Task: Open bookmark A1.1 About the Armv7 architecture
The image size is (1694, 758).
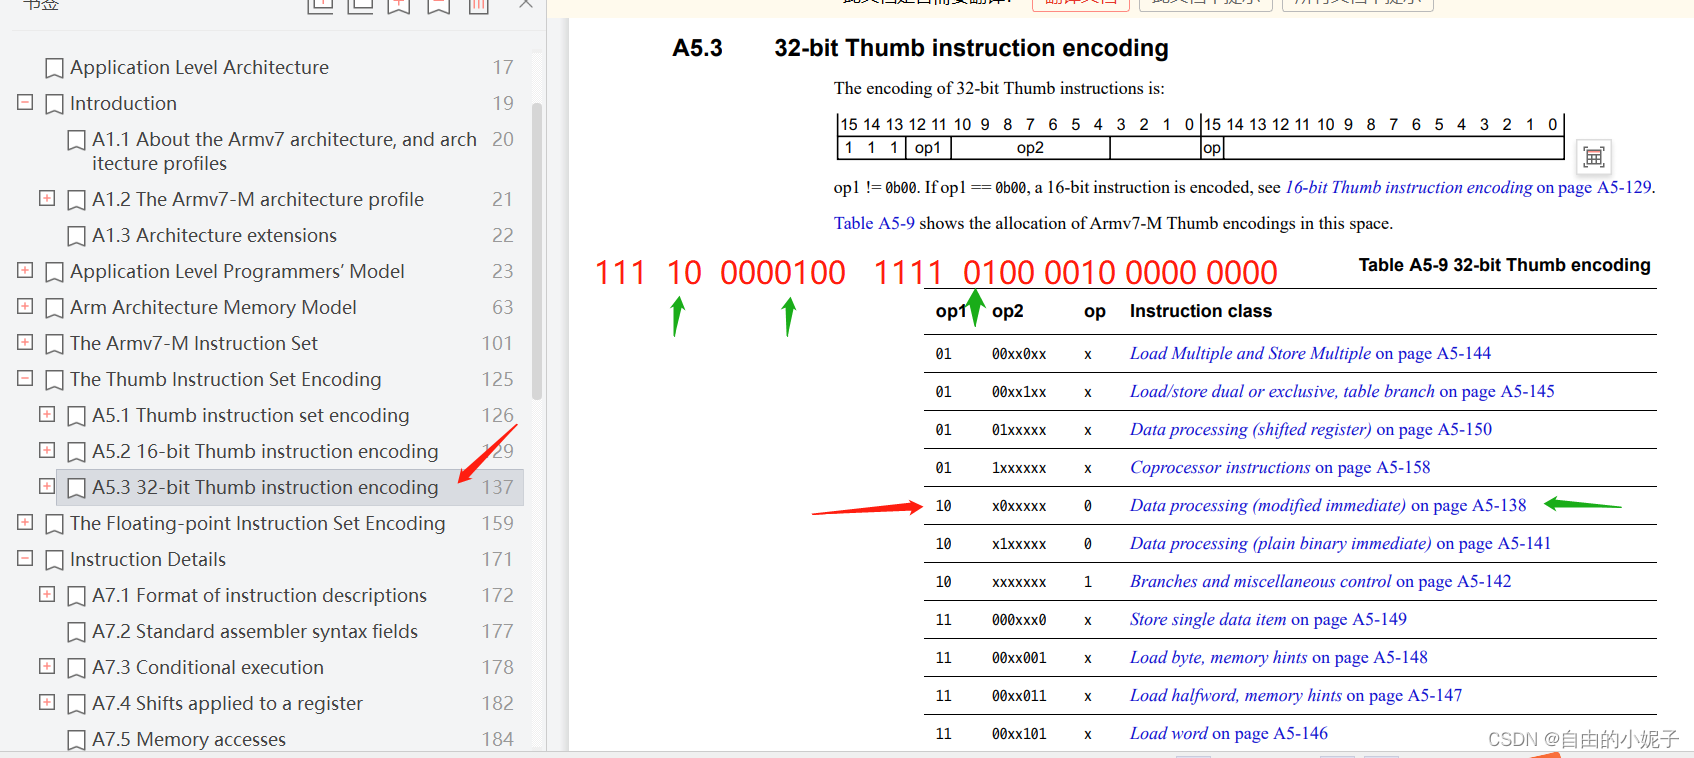Action: point(284,151)
